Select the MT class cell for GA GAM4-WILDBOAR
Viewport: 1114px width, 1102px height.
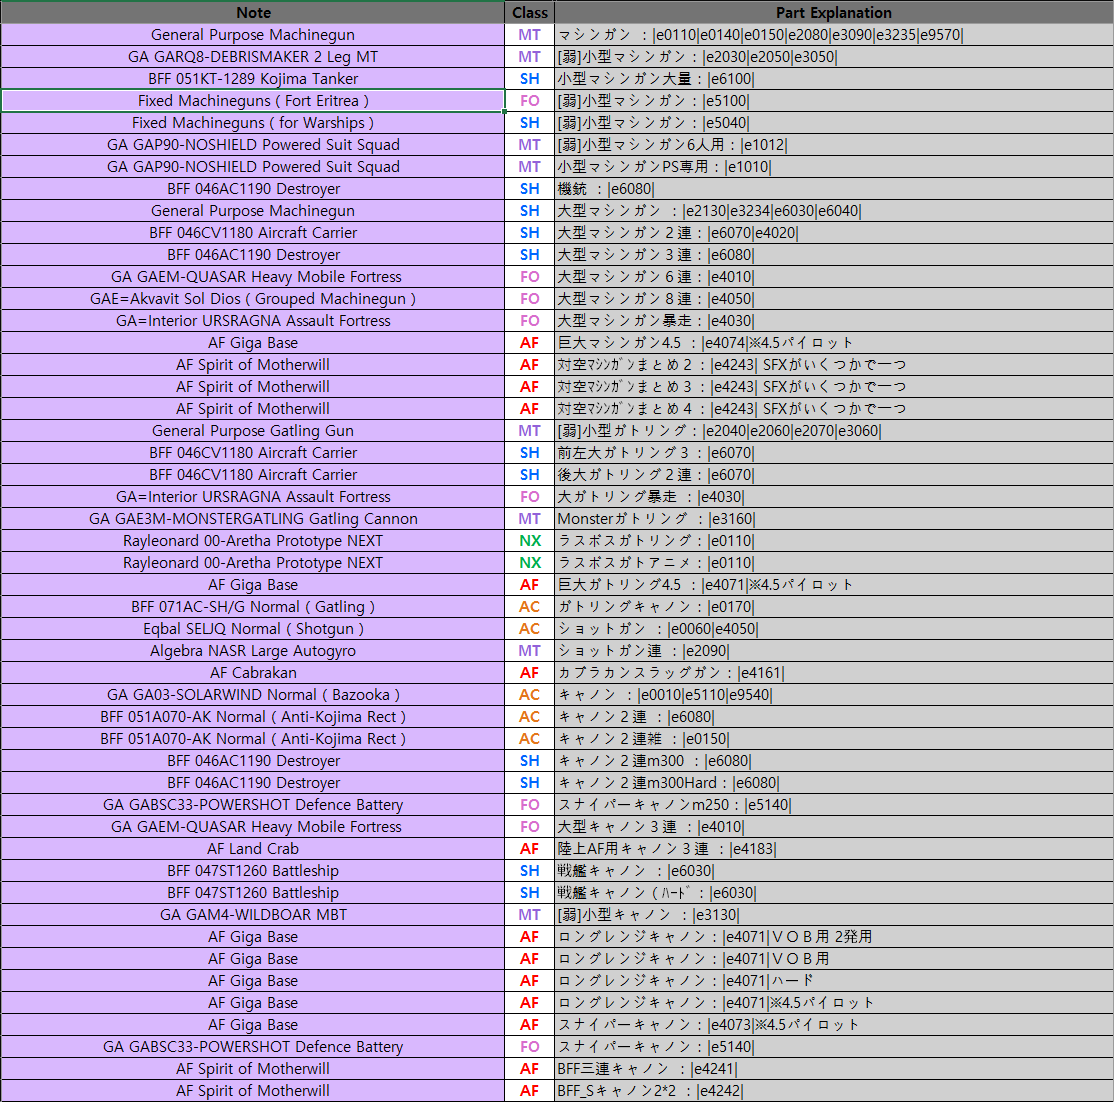coord(529,915)
